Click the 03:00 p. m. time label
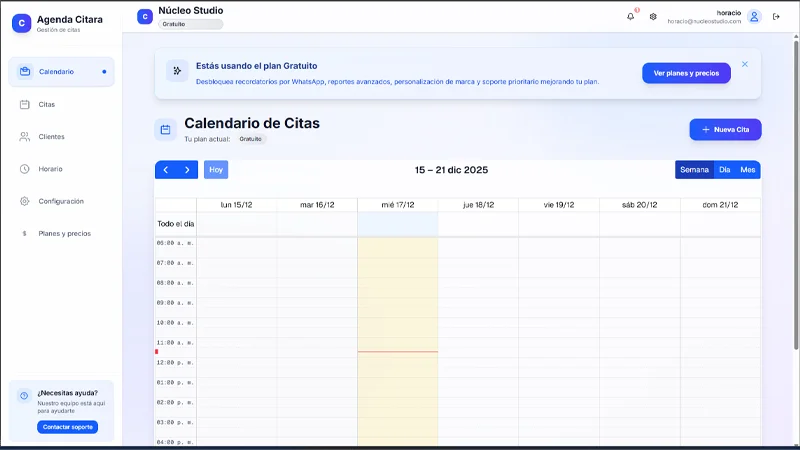The height and width of the screenshot is (450, 800). [x=175, y=422]
